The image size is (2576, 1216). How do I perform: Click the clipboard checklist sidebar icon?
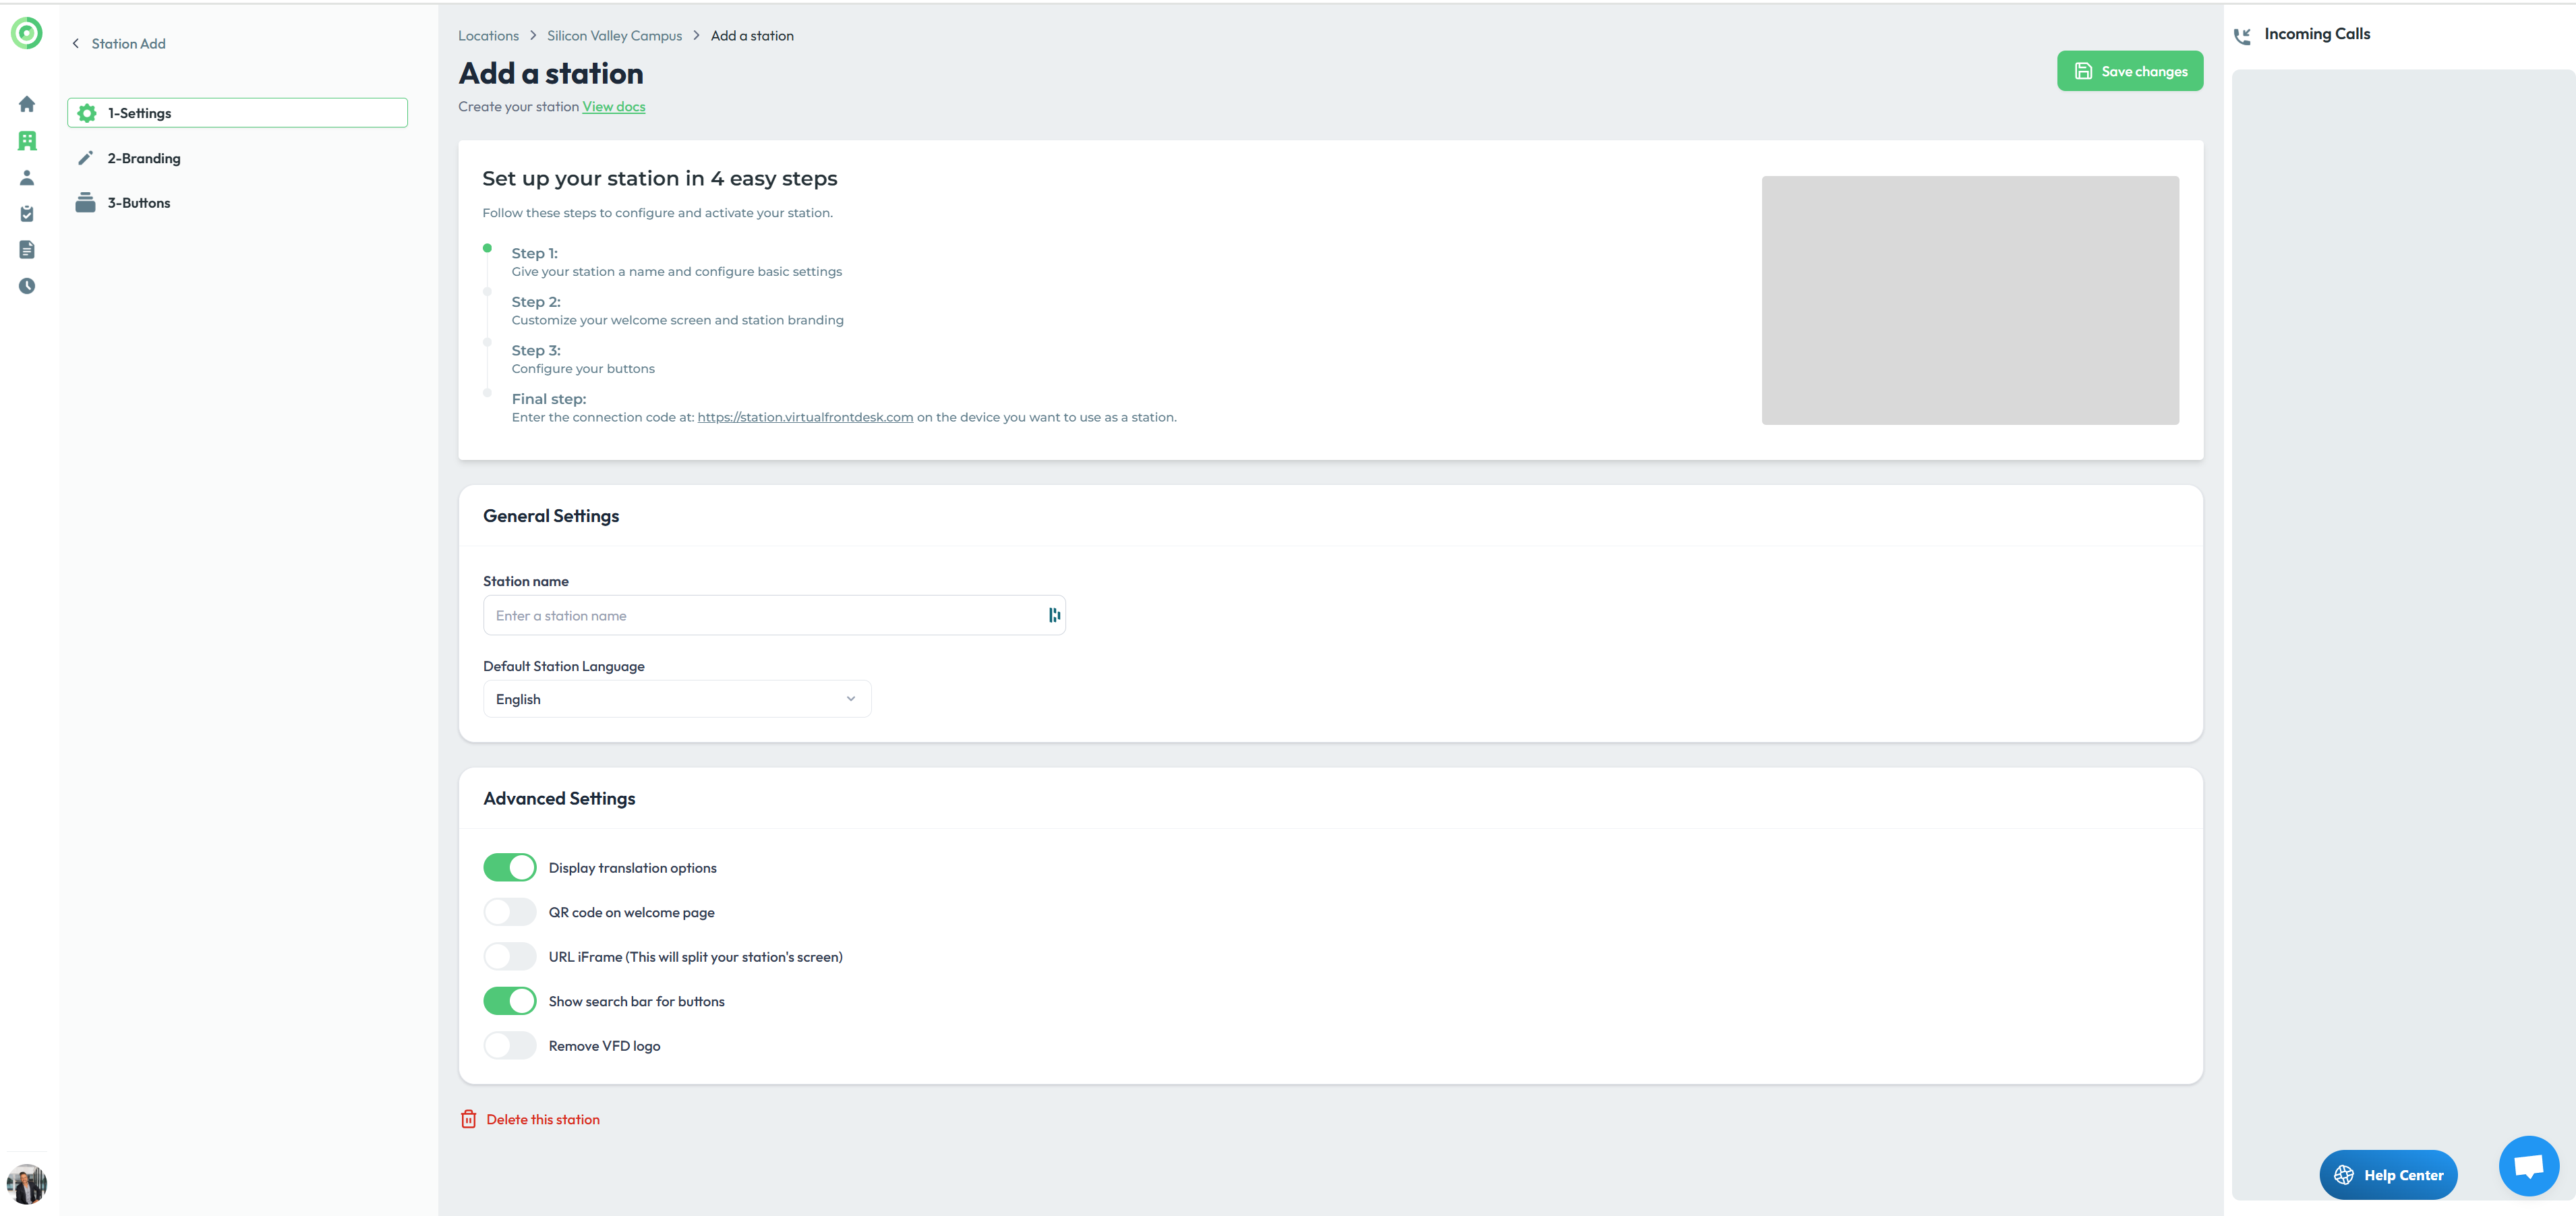[x=27, y=214]
